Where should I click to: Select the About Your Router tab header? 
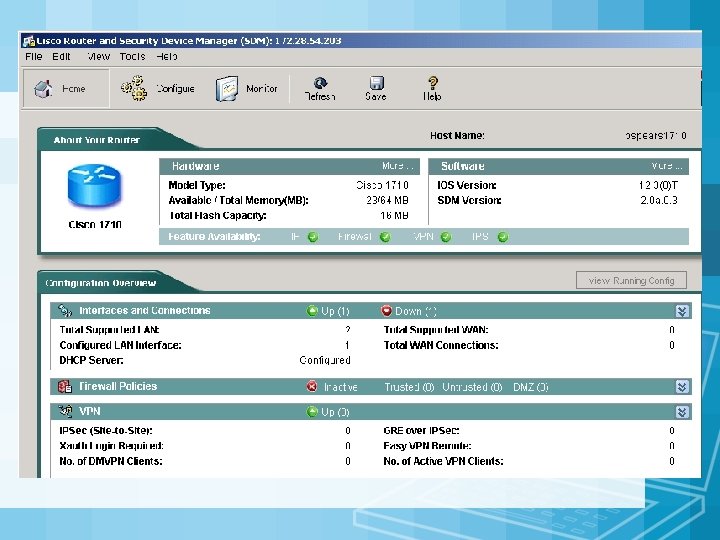point(96,140)
